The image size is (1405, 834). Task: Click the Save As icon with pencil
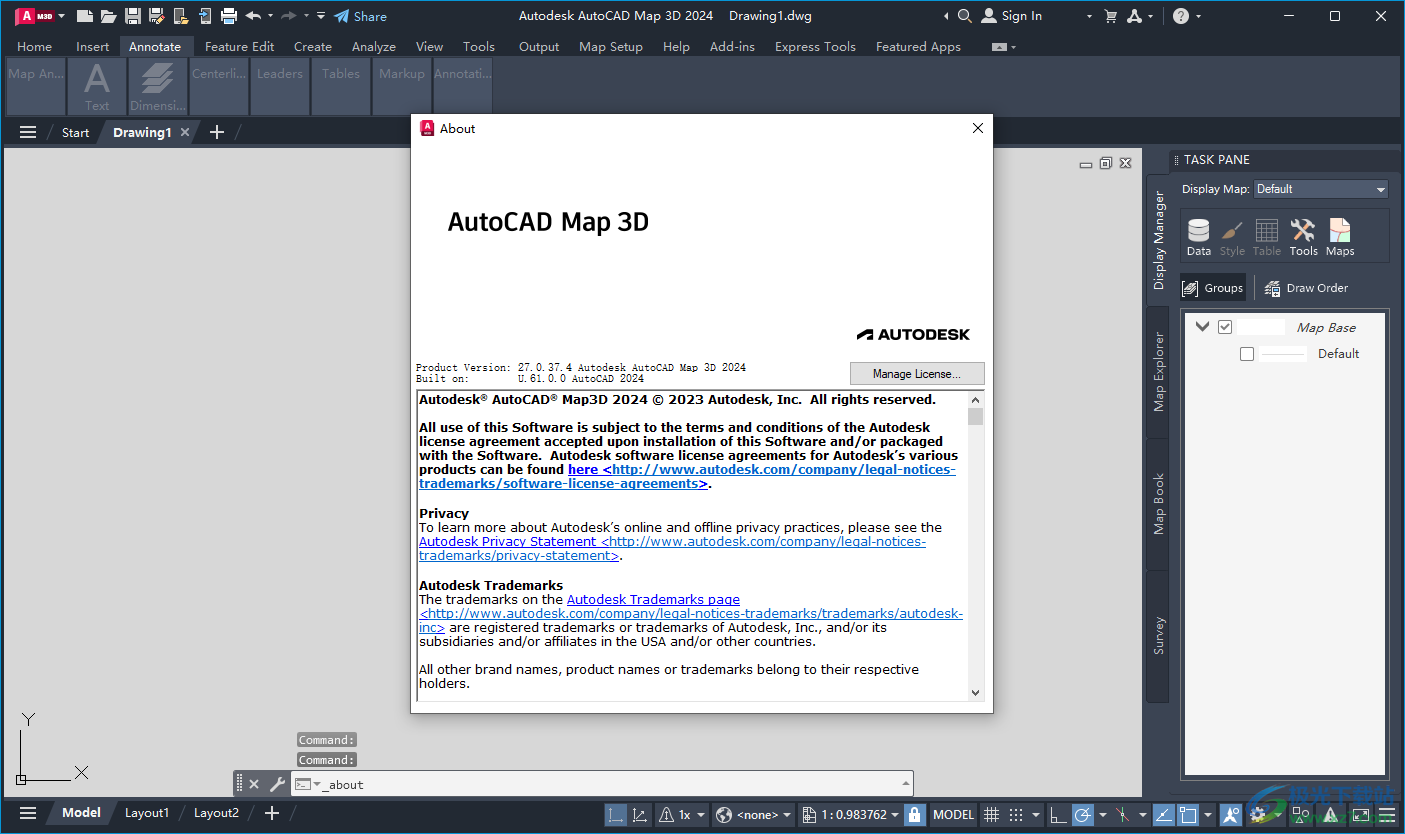coord(156,16)
